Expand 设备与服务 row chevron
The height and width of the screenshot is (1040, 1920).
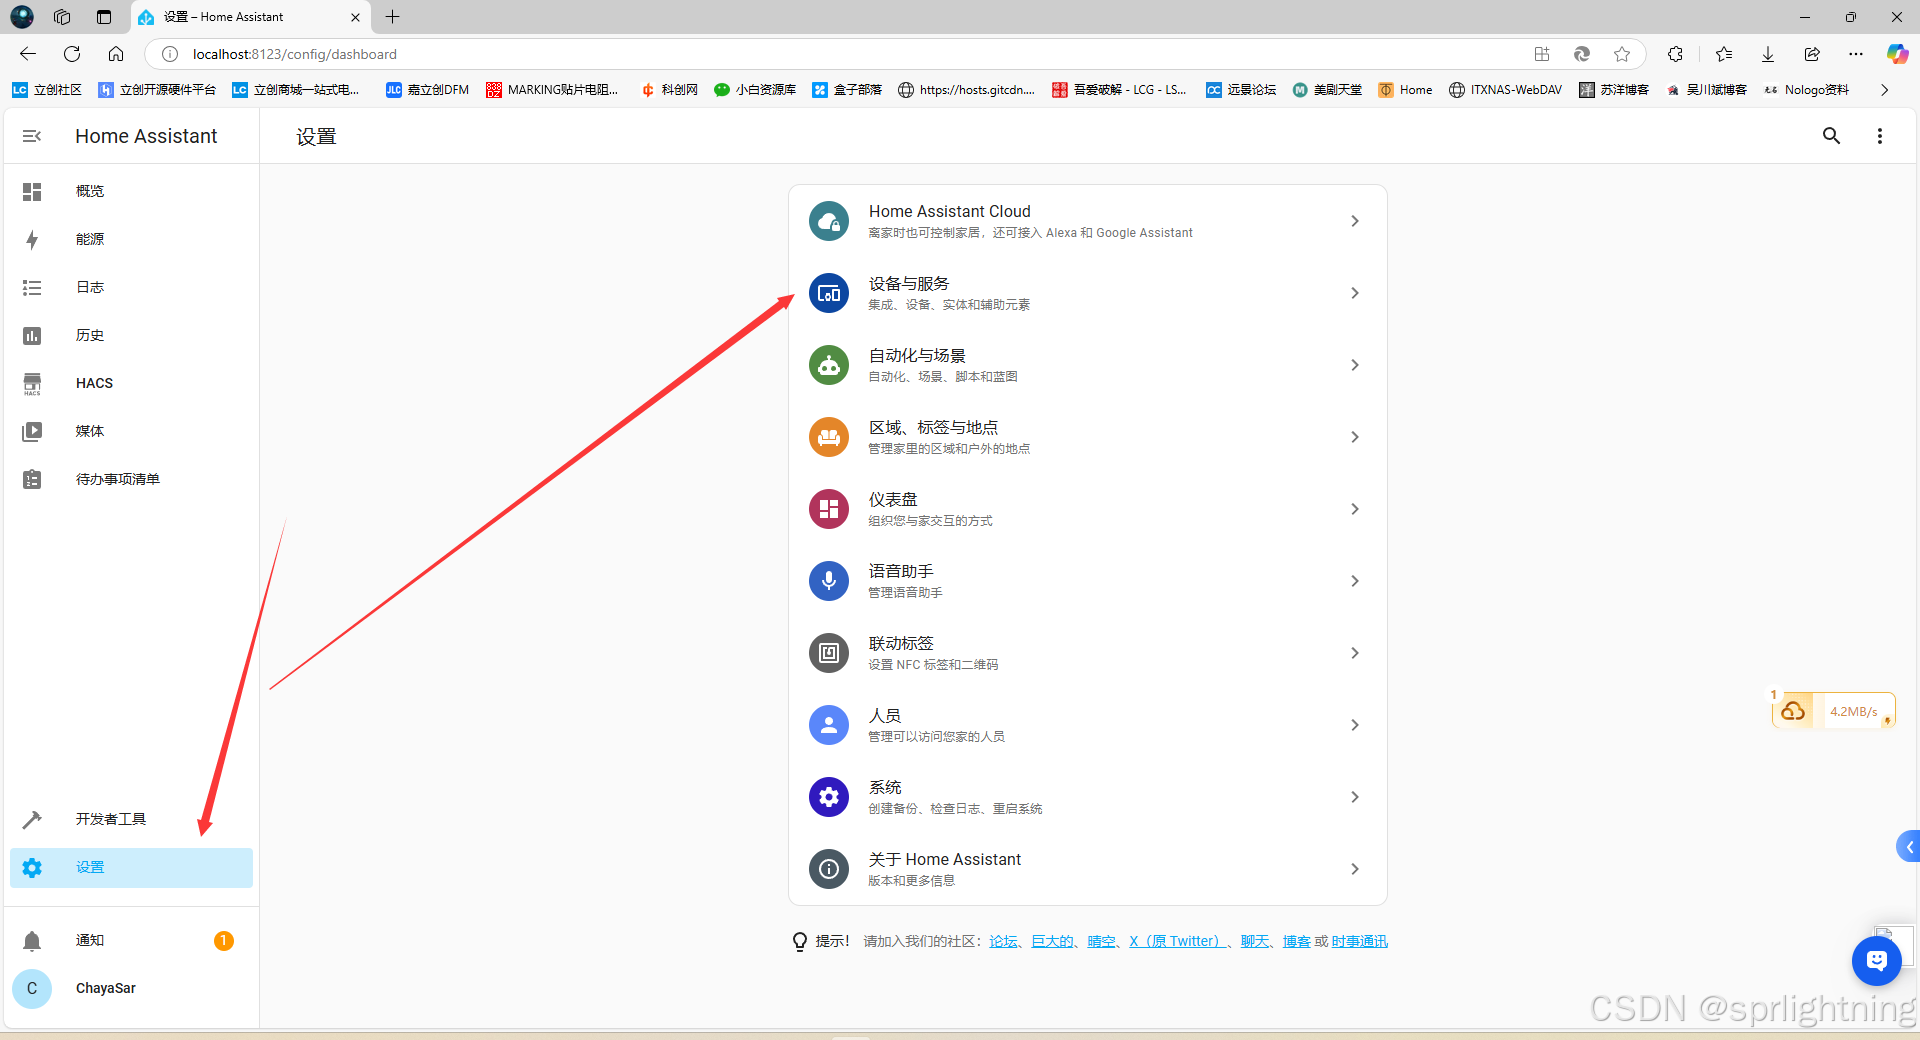tap(1355, 293)
